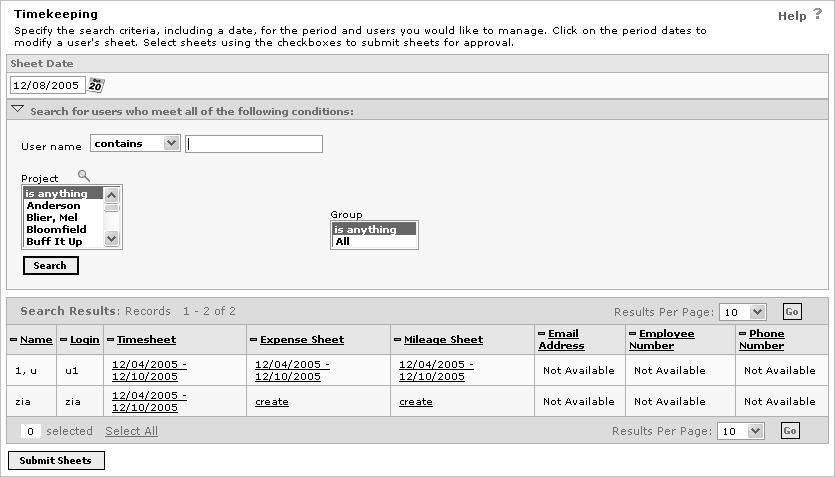Viewport: 835px width, 477px height.
Task: Click the minus icon beside Employee Number column
Action: [633, 334]
